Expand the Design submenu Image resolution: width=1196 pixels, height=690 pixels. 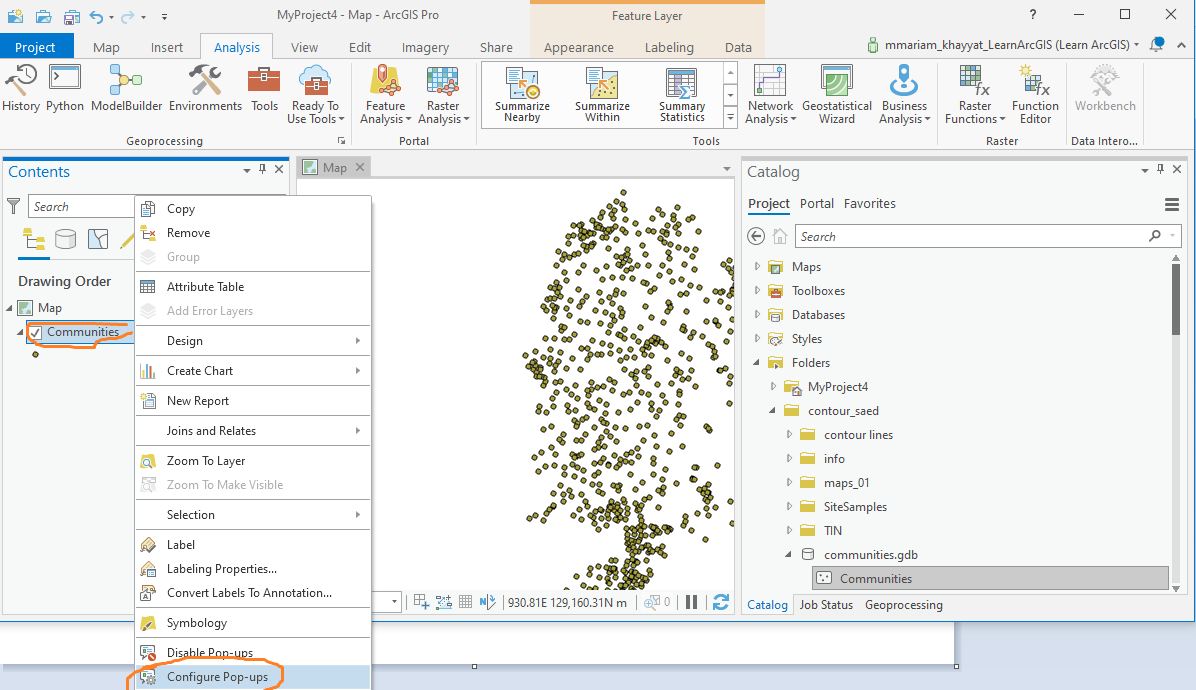tap(252, 341)
